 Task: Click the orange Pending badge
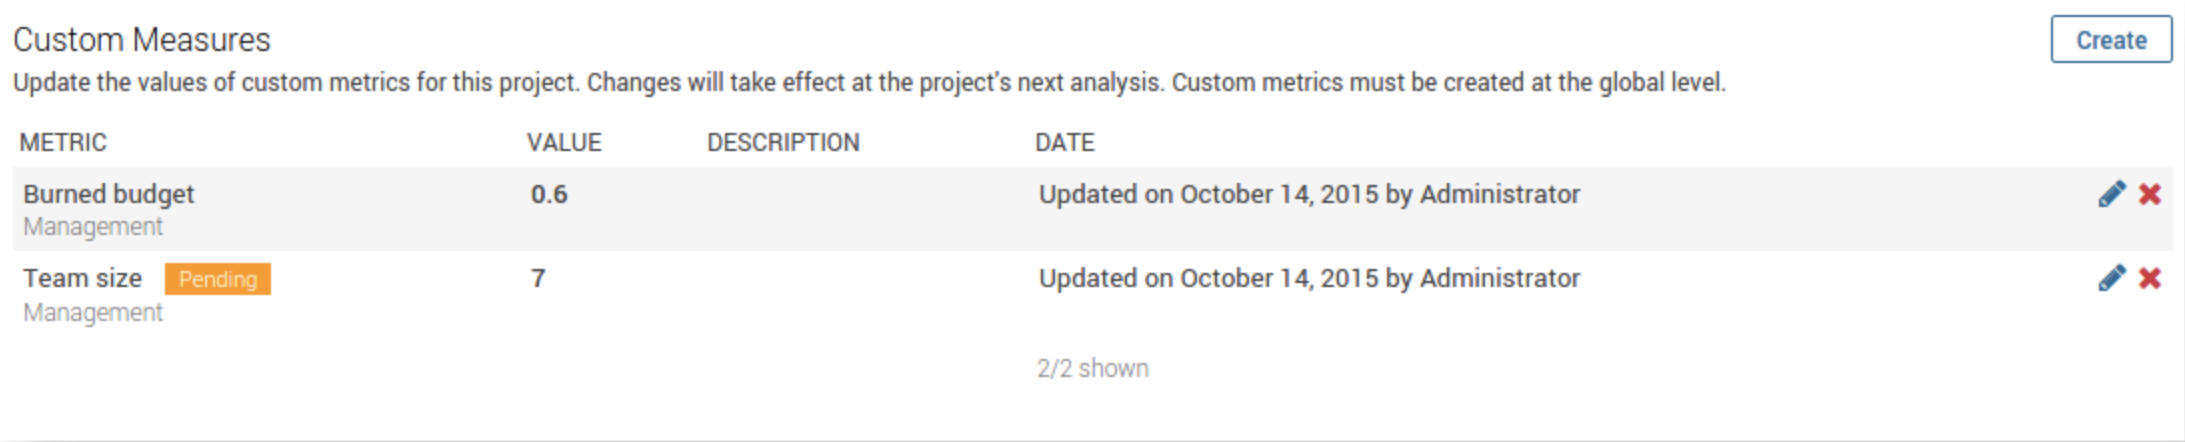pyautogui.click(x=218, y=279)
